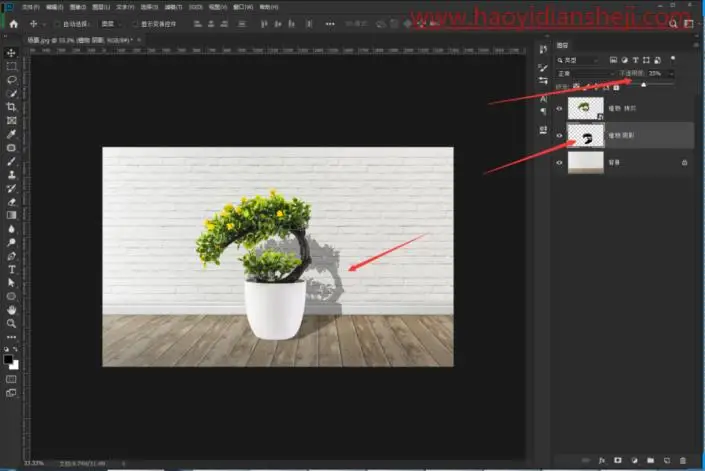Image resolution: width=705 pixels, height=471 pixels.
Task: Open the workspace switcher dropdown
Action: [688, 24]
